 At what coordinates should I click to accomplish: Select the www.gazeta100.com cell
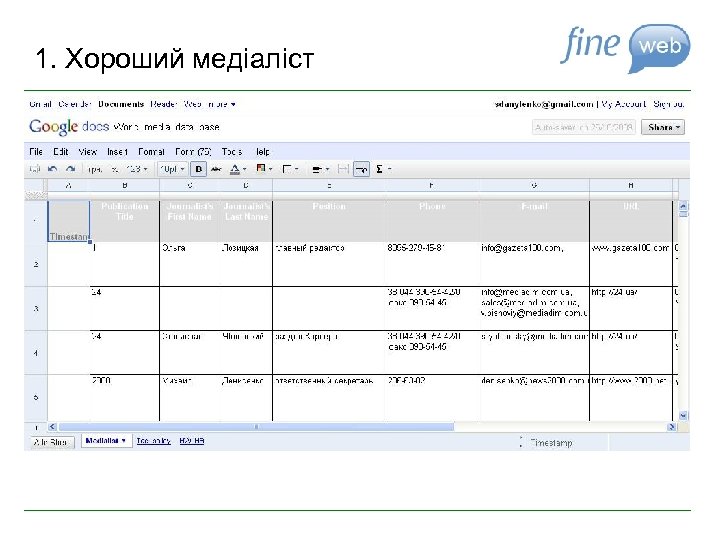[x=631, y=264]
